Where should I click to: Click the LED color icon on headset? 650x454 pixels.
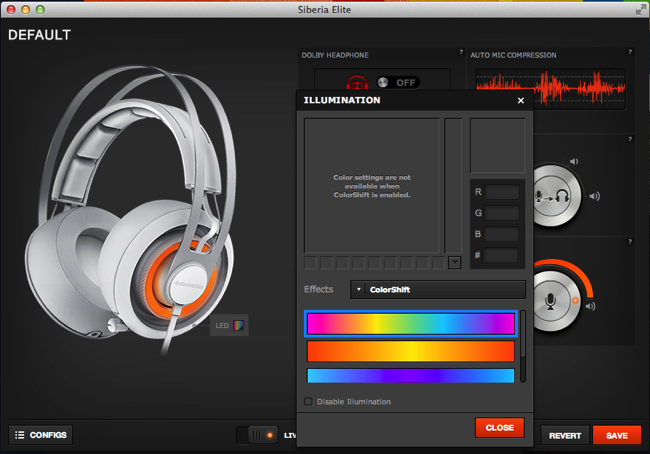(238, 325)
